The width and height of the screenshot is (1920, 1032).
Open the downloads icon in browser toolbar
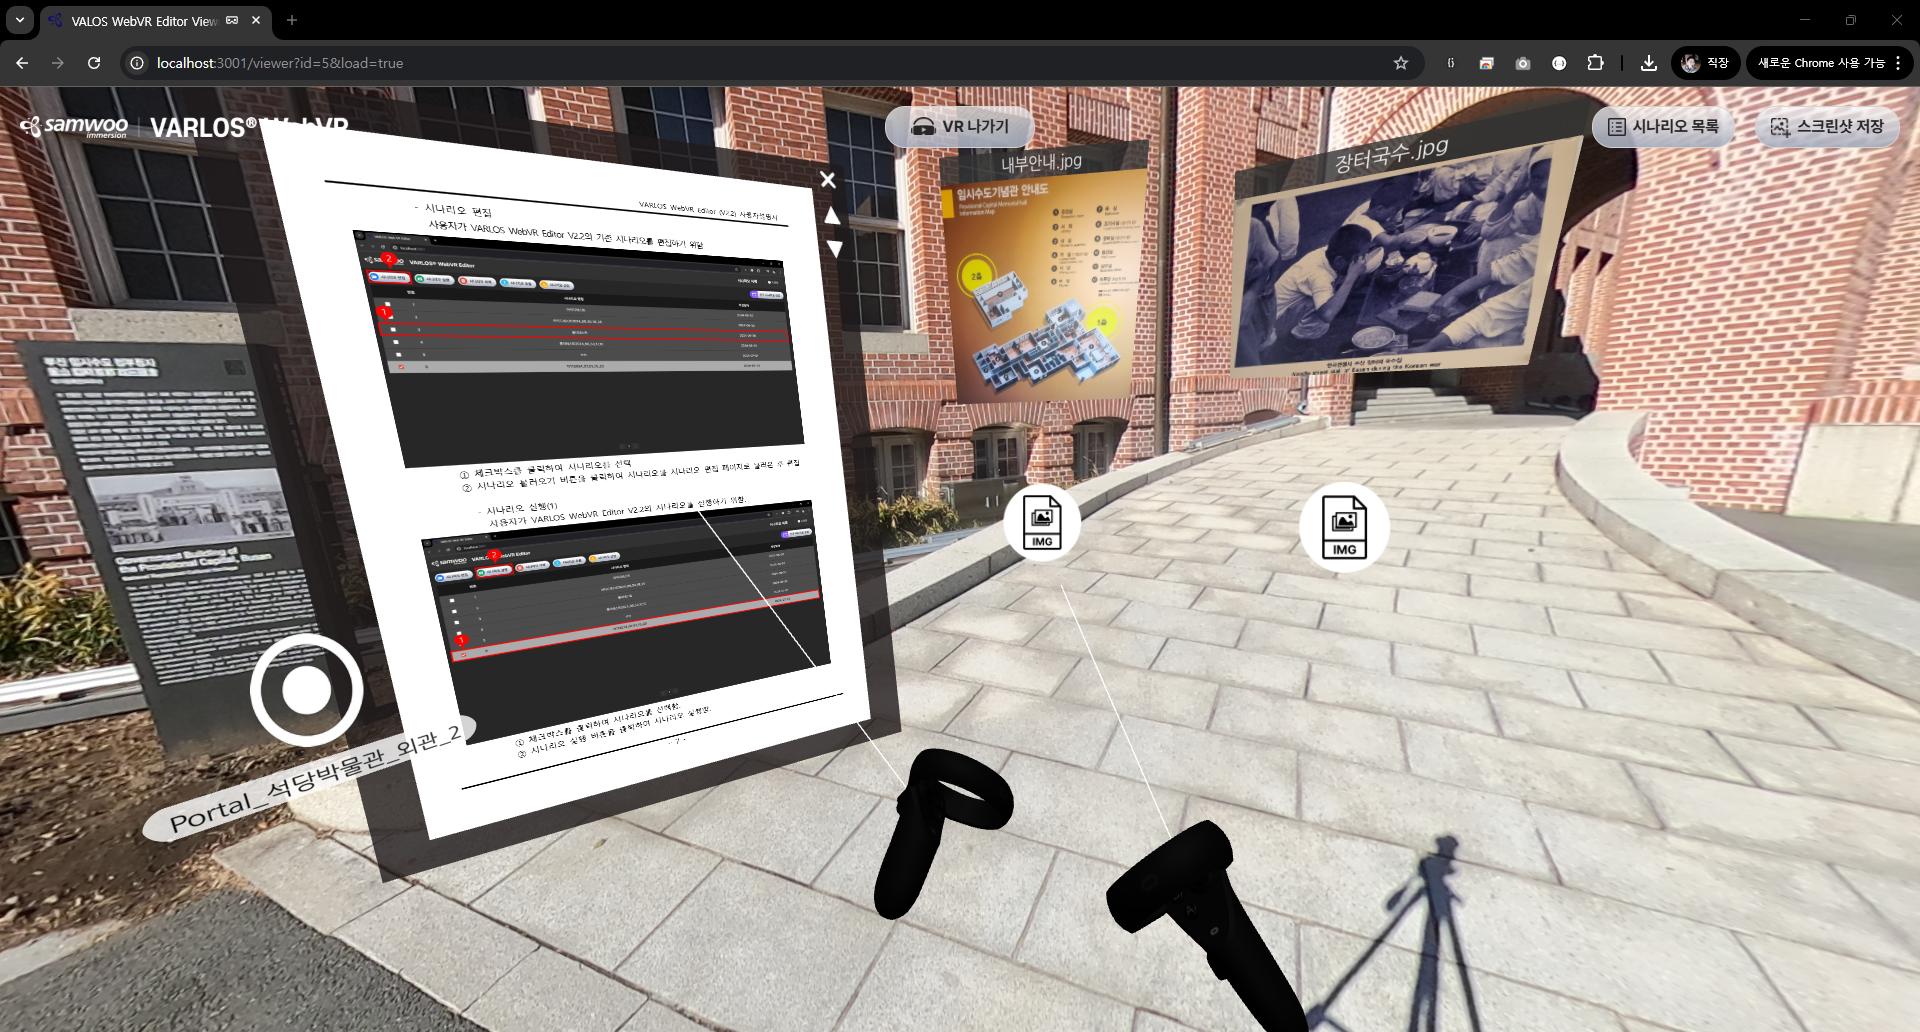tap(1648, 62)
